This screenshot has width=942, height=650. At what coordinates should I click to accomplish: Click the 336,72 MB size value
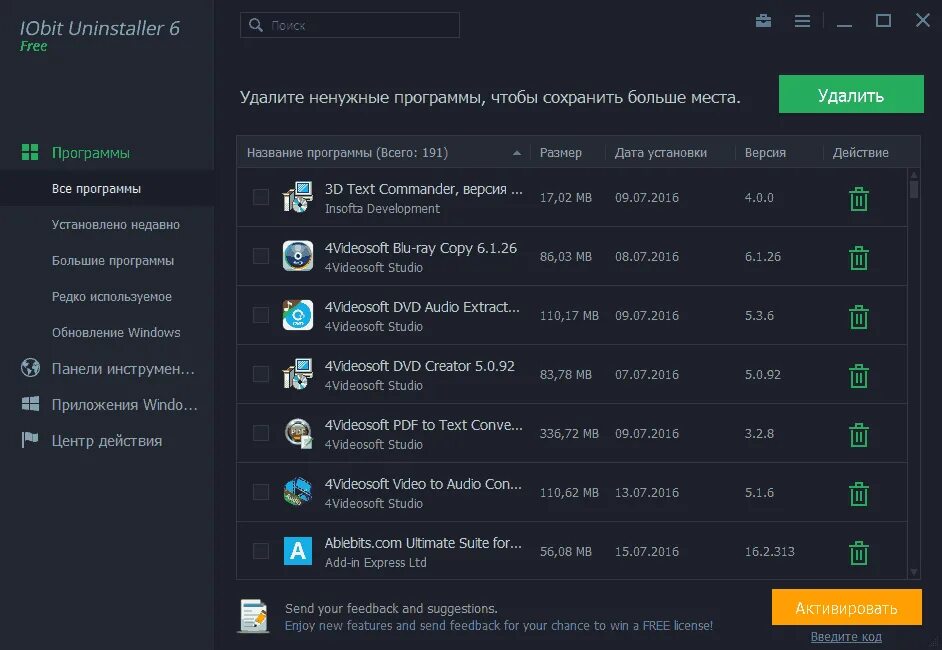[569, 434]
